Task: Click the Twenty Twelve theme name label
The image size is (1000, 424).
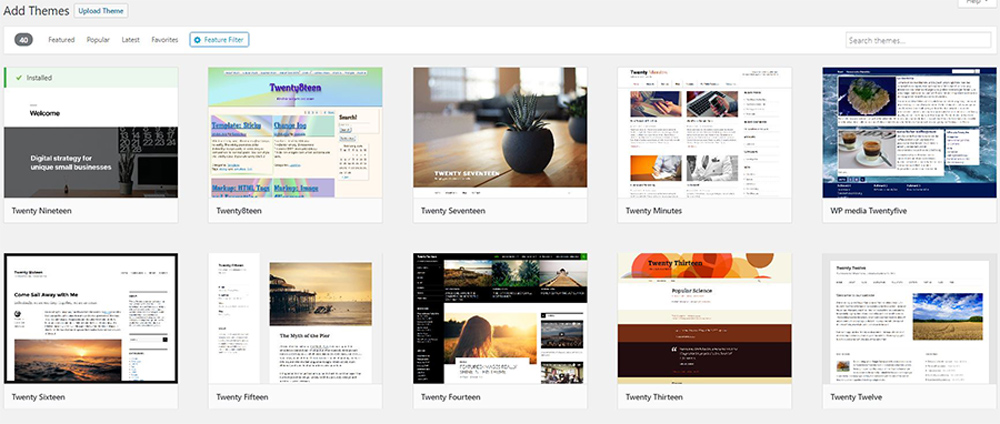Action: (857, 397)
